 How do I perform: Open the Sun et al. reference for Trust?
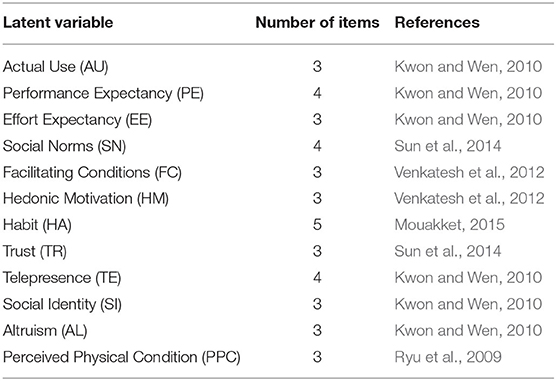(x=447, y=251)
